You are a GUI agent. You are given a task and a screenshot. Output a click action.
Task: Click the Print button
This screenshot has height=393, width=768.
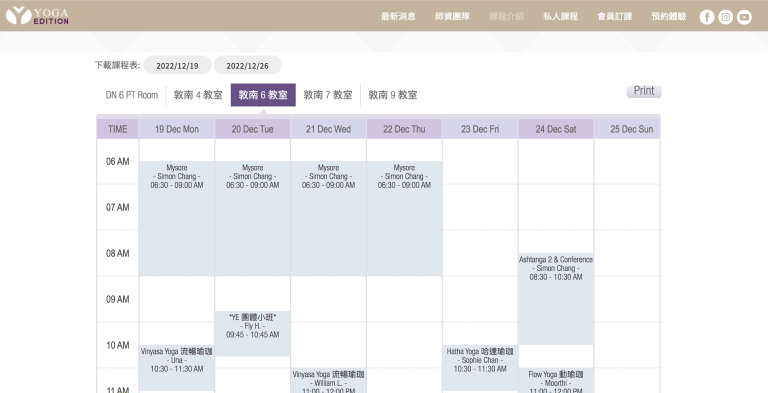point(644,91)
